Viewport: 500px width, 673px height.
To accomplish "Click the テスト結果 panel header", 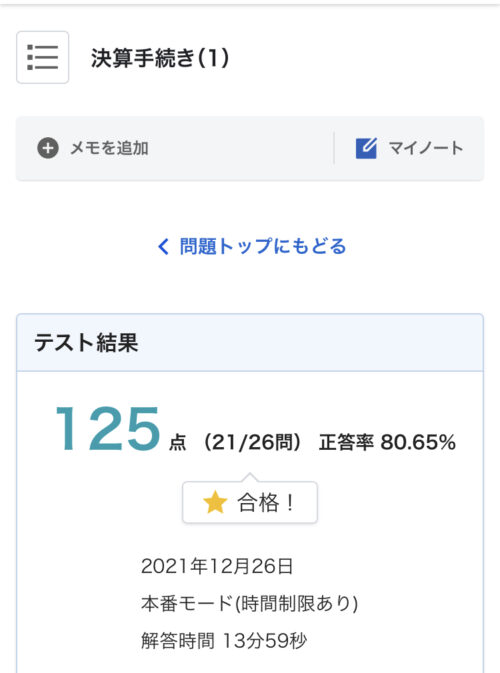I will pyautogui.click(x=250, y=343).
